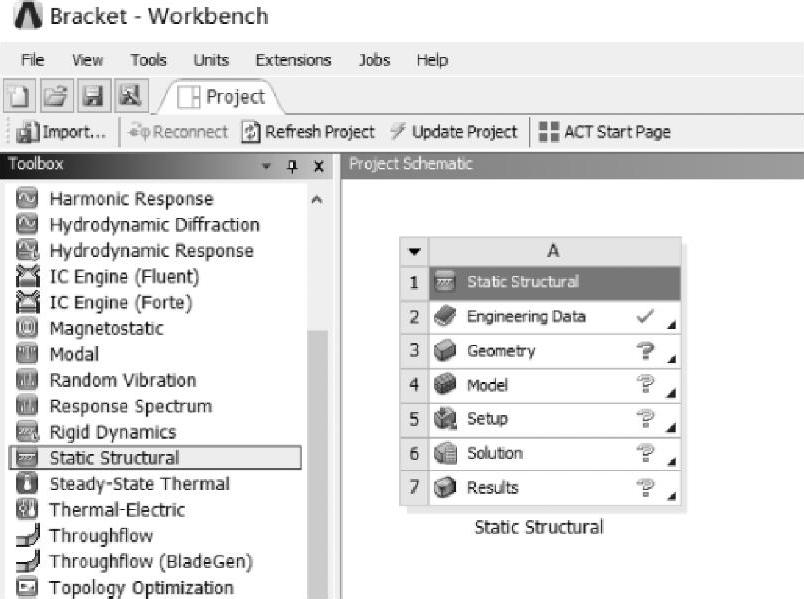This screenshot has width=804, height=599.
Task: Select the Hydrodynamic Diffraction icon
Action: (27, 224)
